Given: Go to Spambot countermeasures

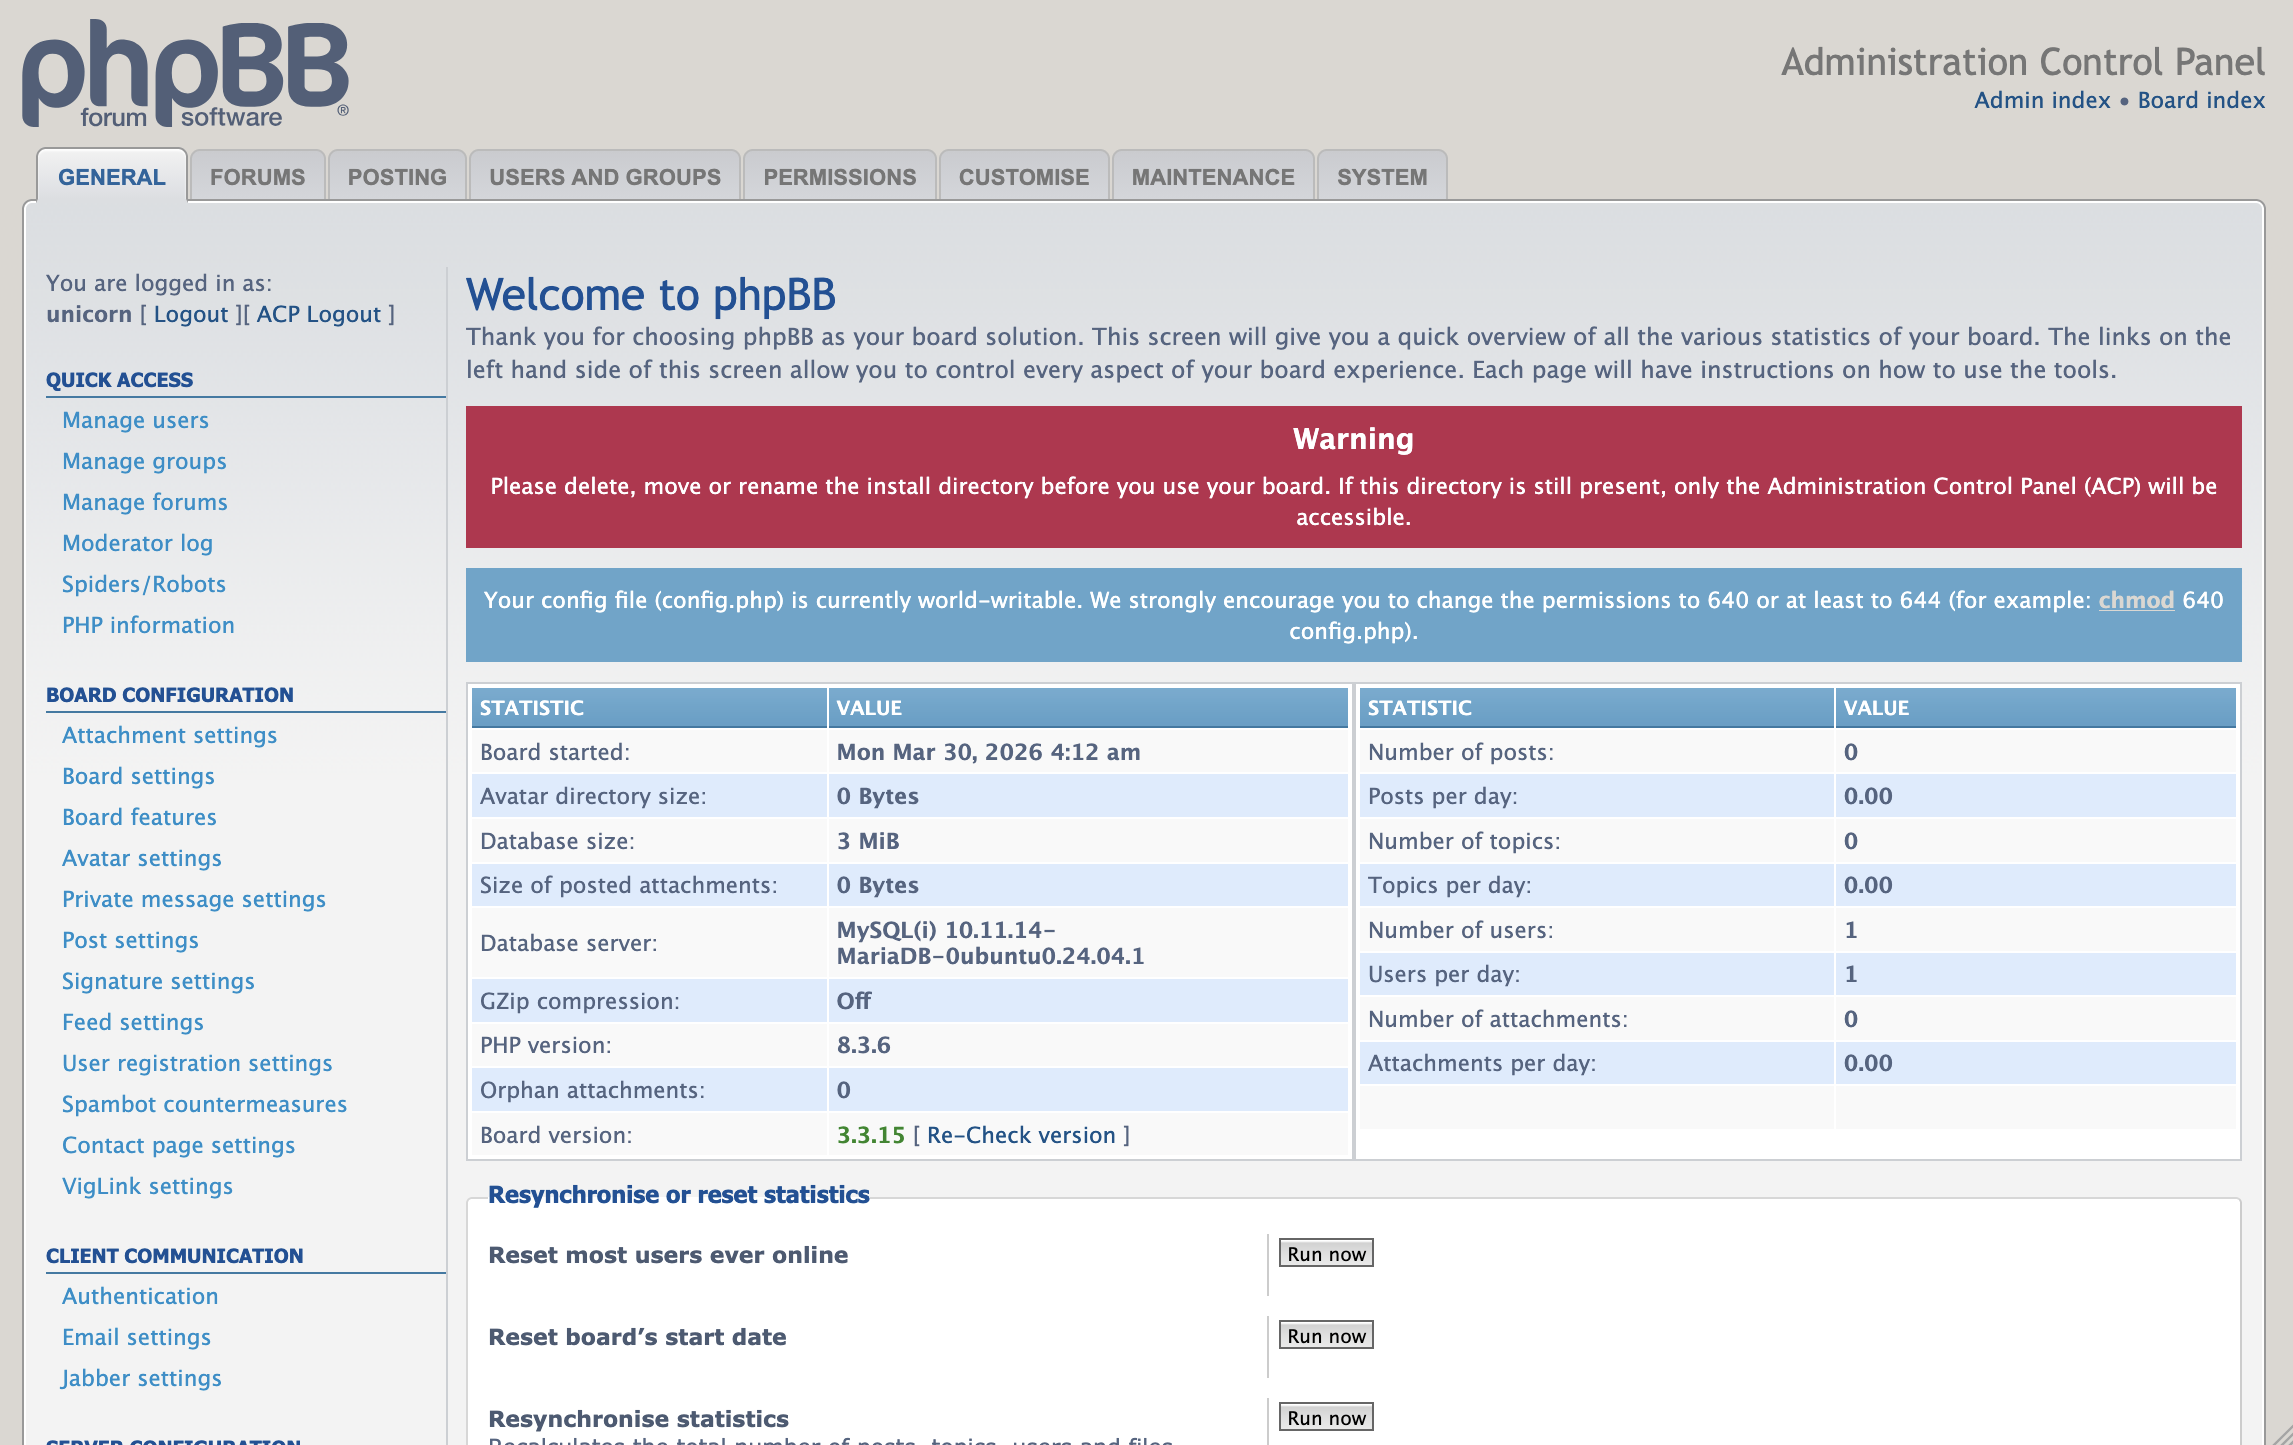Looking at the screenshot, I should (x=204, y=1104).
